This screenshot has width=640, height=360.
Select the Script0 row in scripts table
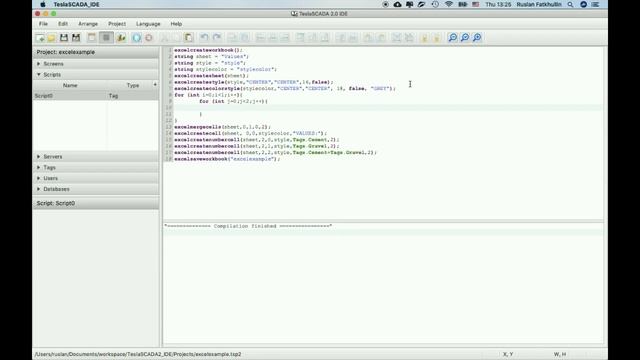click(x=96, y=96)
